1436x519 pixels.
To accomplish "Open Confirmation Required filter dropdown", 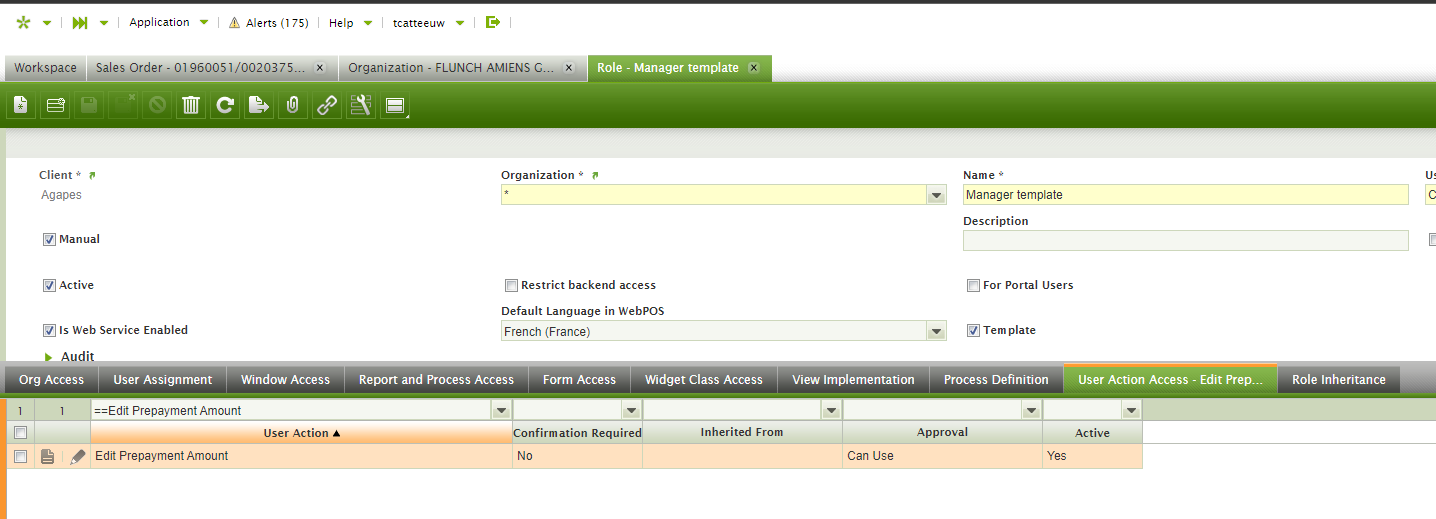I will pyautogui.click(x=630, y=410).
